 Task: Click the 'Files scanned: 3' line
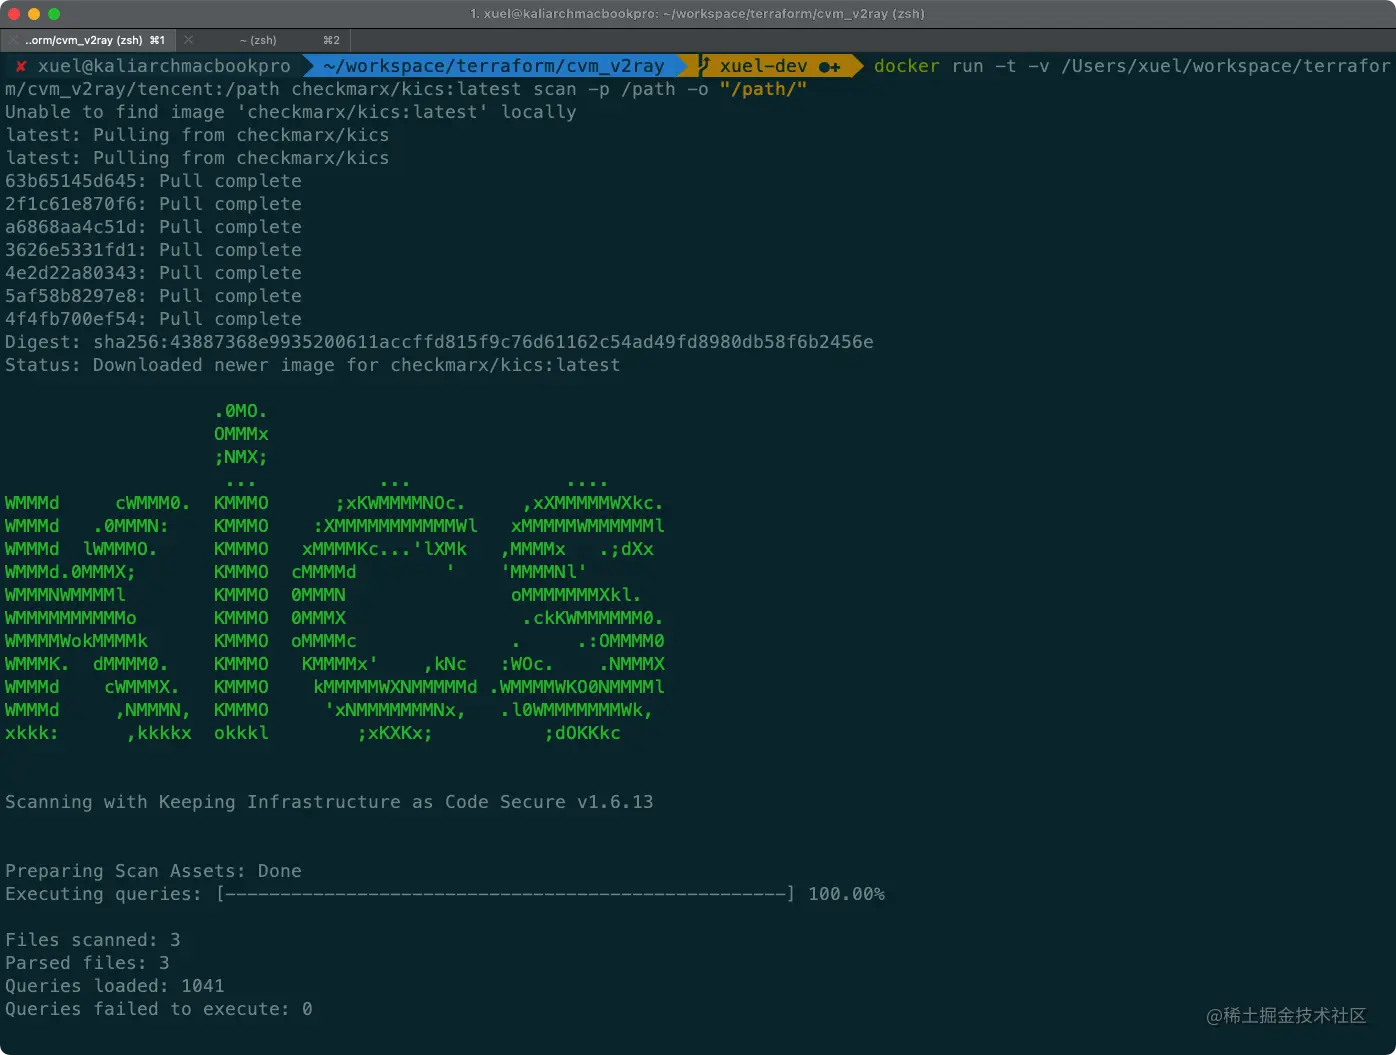tap(93, 940)
